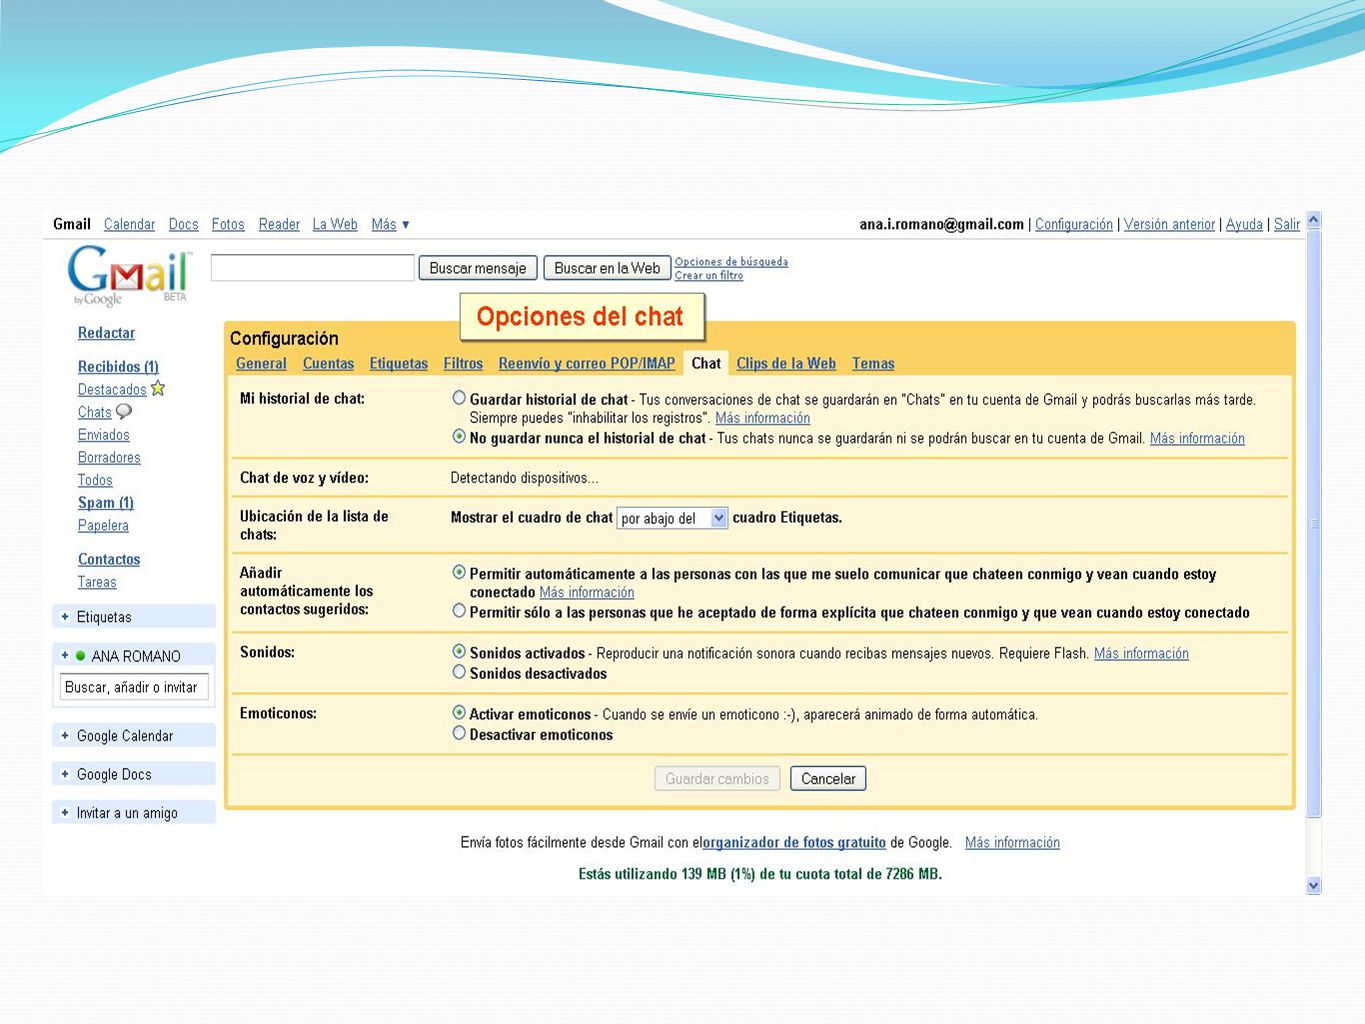Open Opciones de búsqueda link
Screen dimensions: 1365x1024
(x=731, y=262)
